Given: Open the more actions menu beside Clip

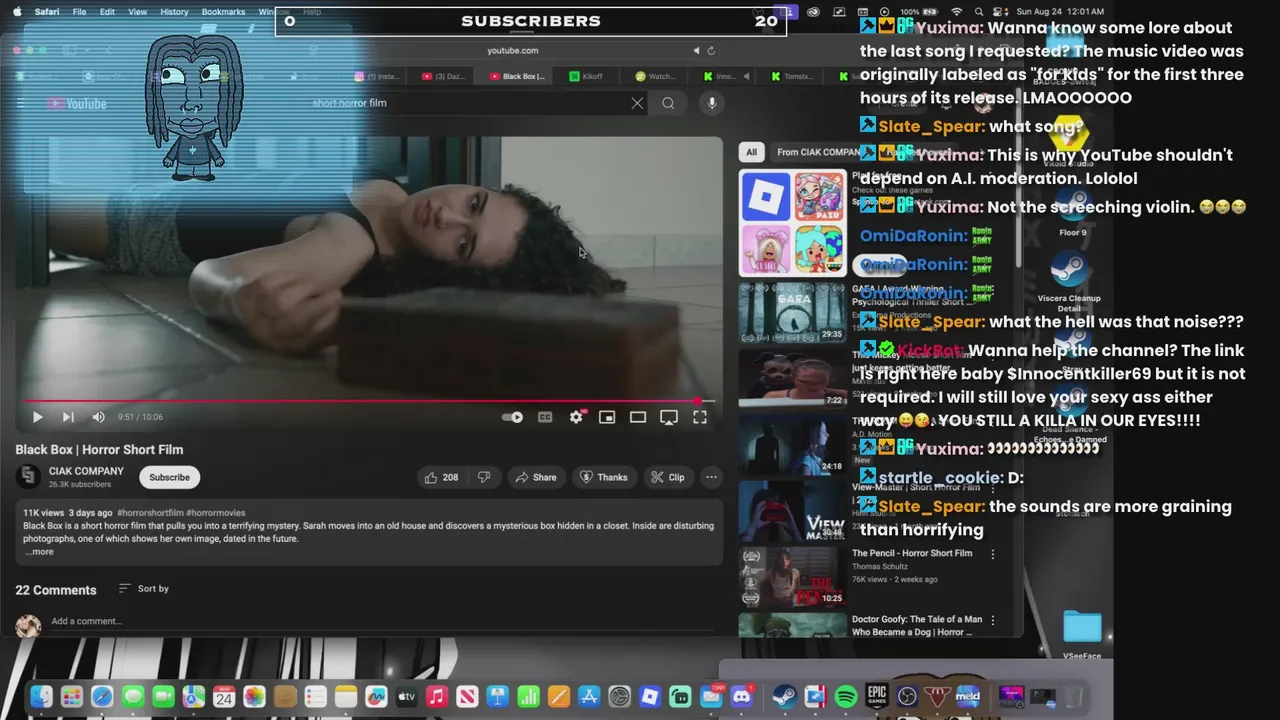Looking at the screenshot, I should coord(711,477).
